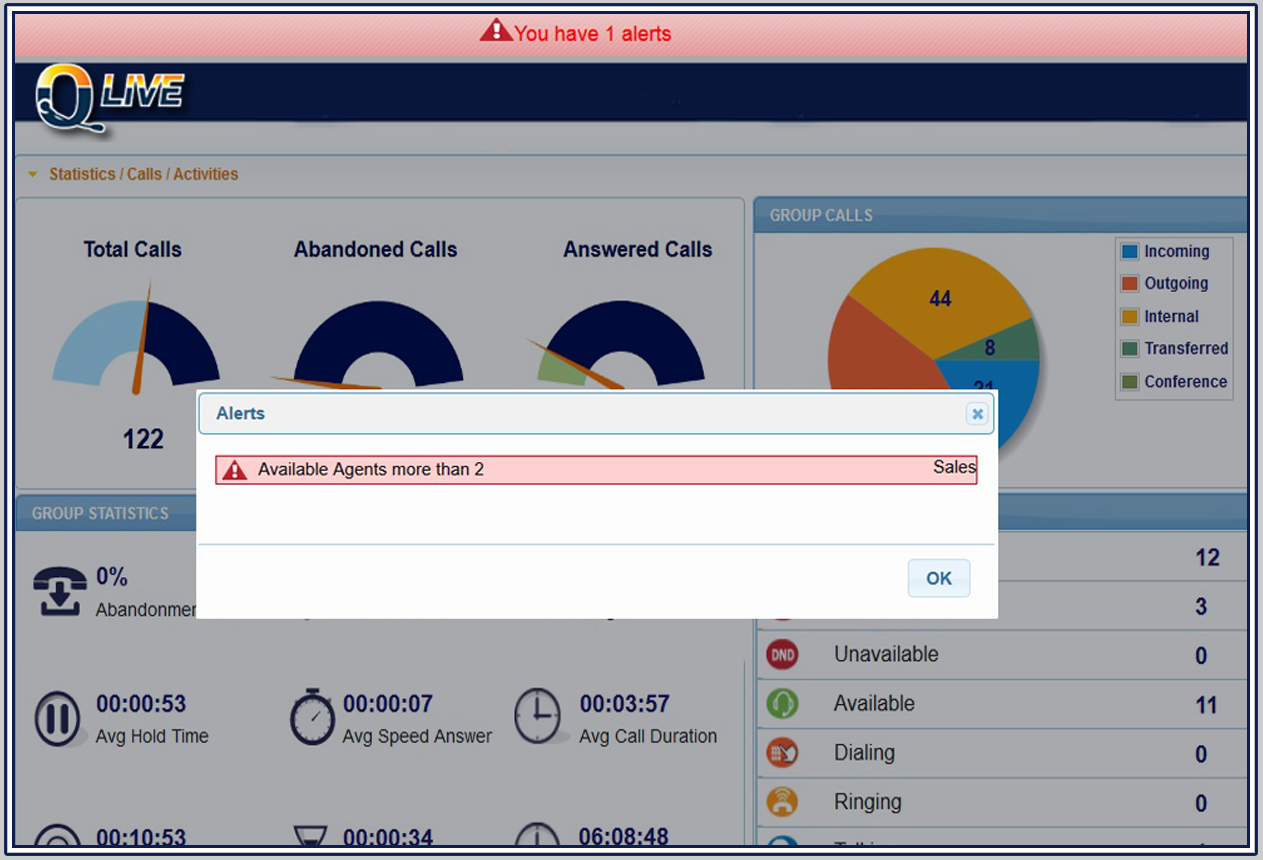
Task: Open the 'You have 1 alerts' notification
Action: (x=592, y=34)
